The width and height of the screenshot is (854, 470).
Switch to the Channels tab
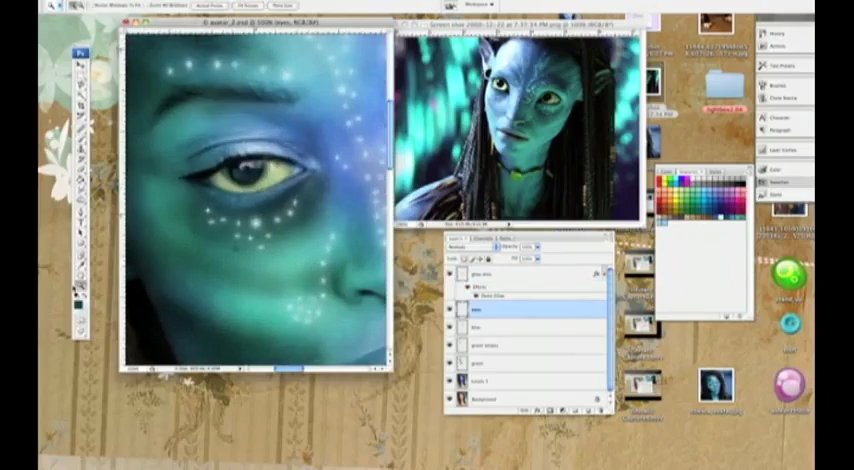[483, 239]
